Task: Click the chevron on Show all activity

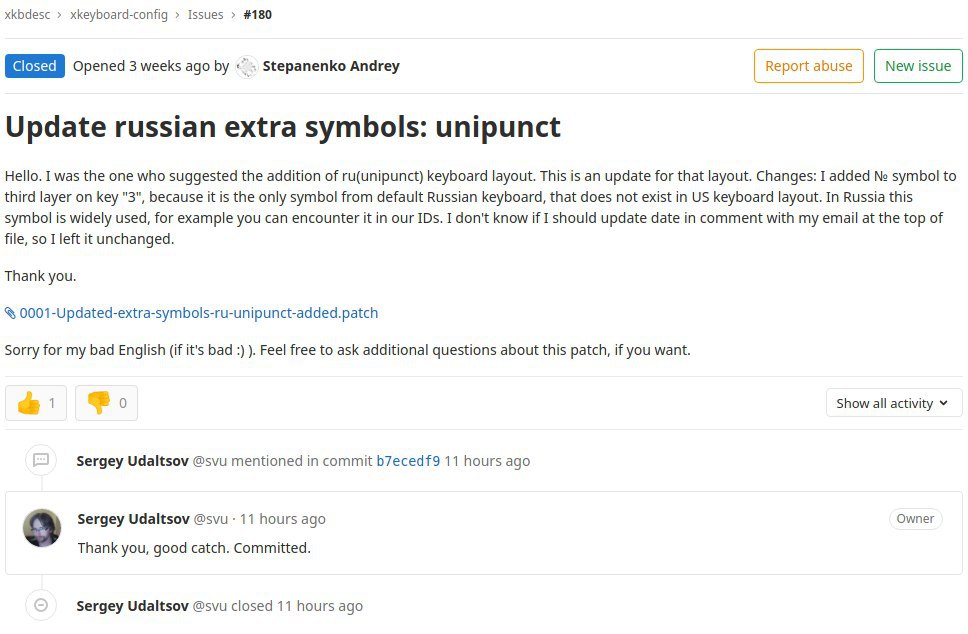Action: (943, 403)
